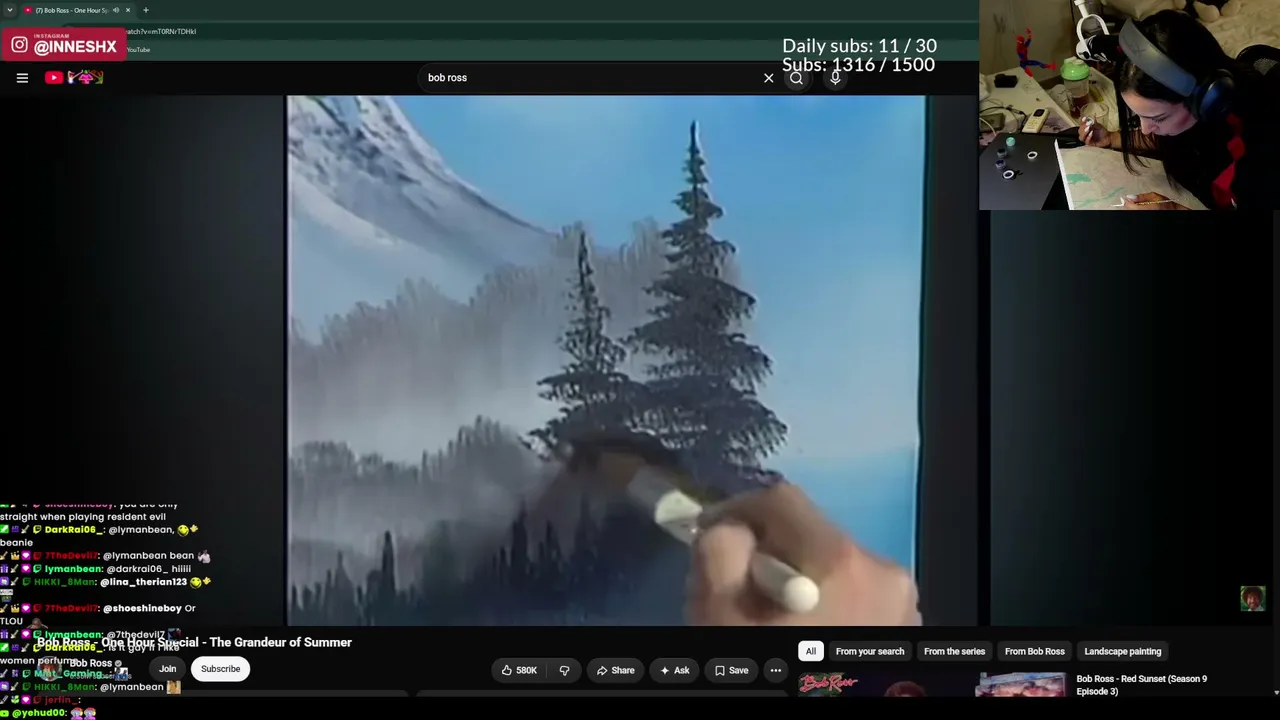Click the 'Daily subs: 11 / 30' counter
Viewport: 1280px width, 720px height.
(x=859, y=46)
